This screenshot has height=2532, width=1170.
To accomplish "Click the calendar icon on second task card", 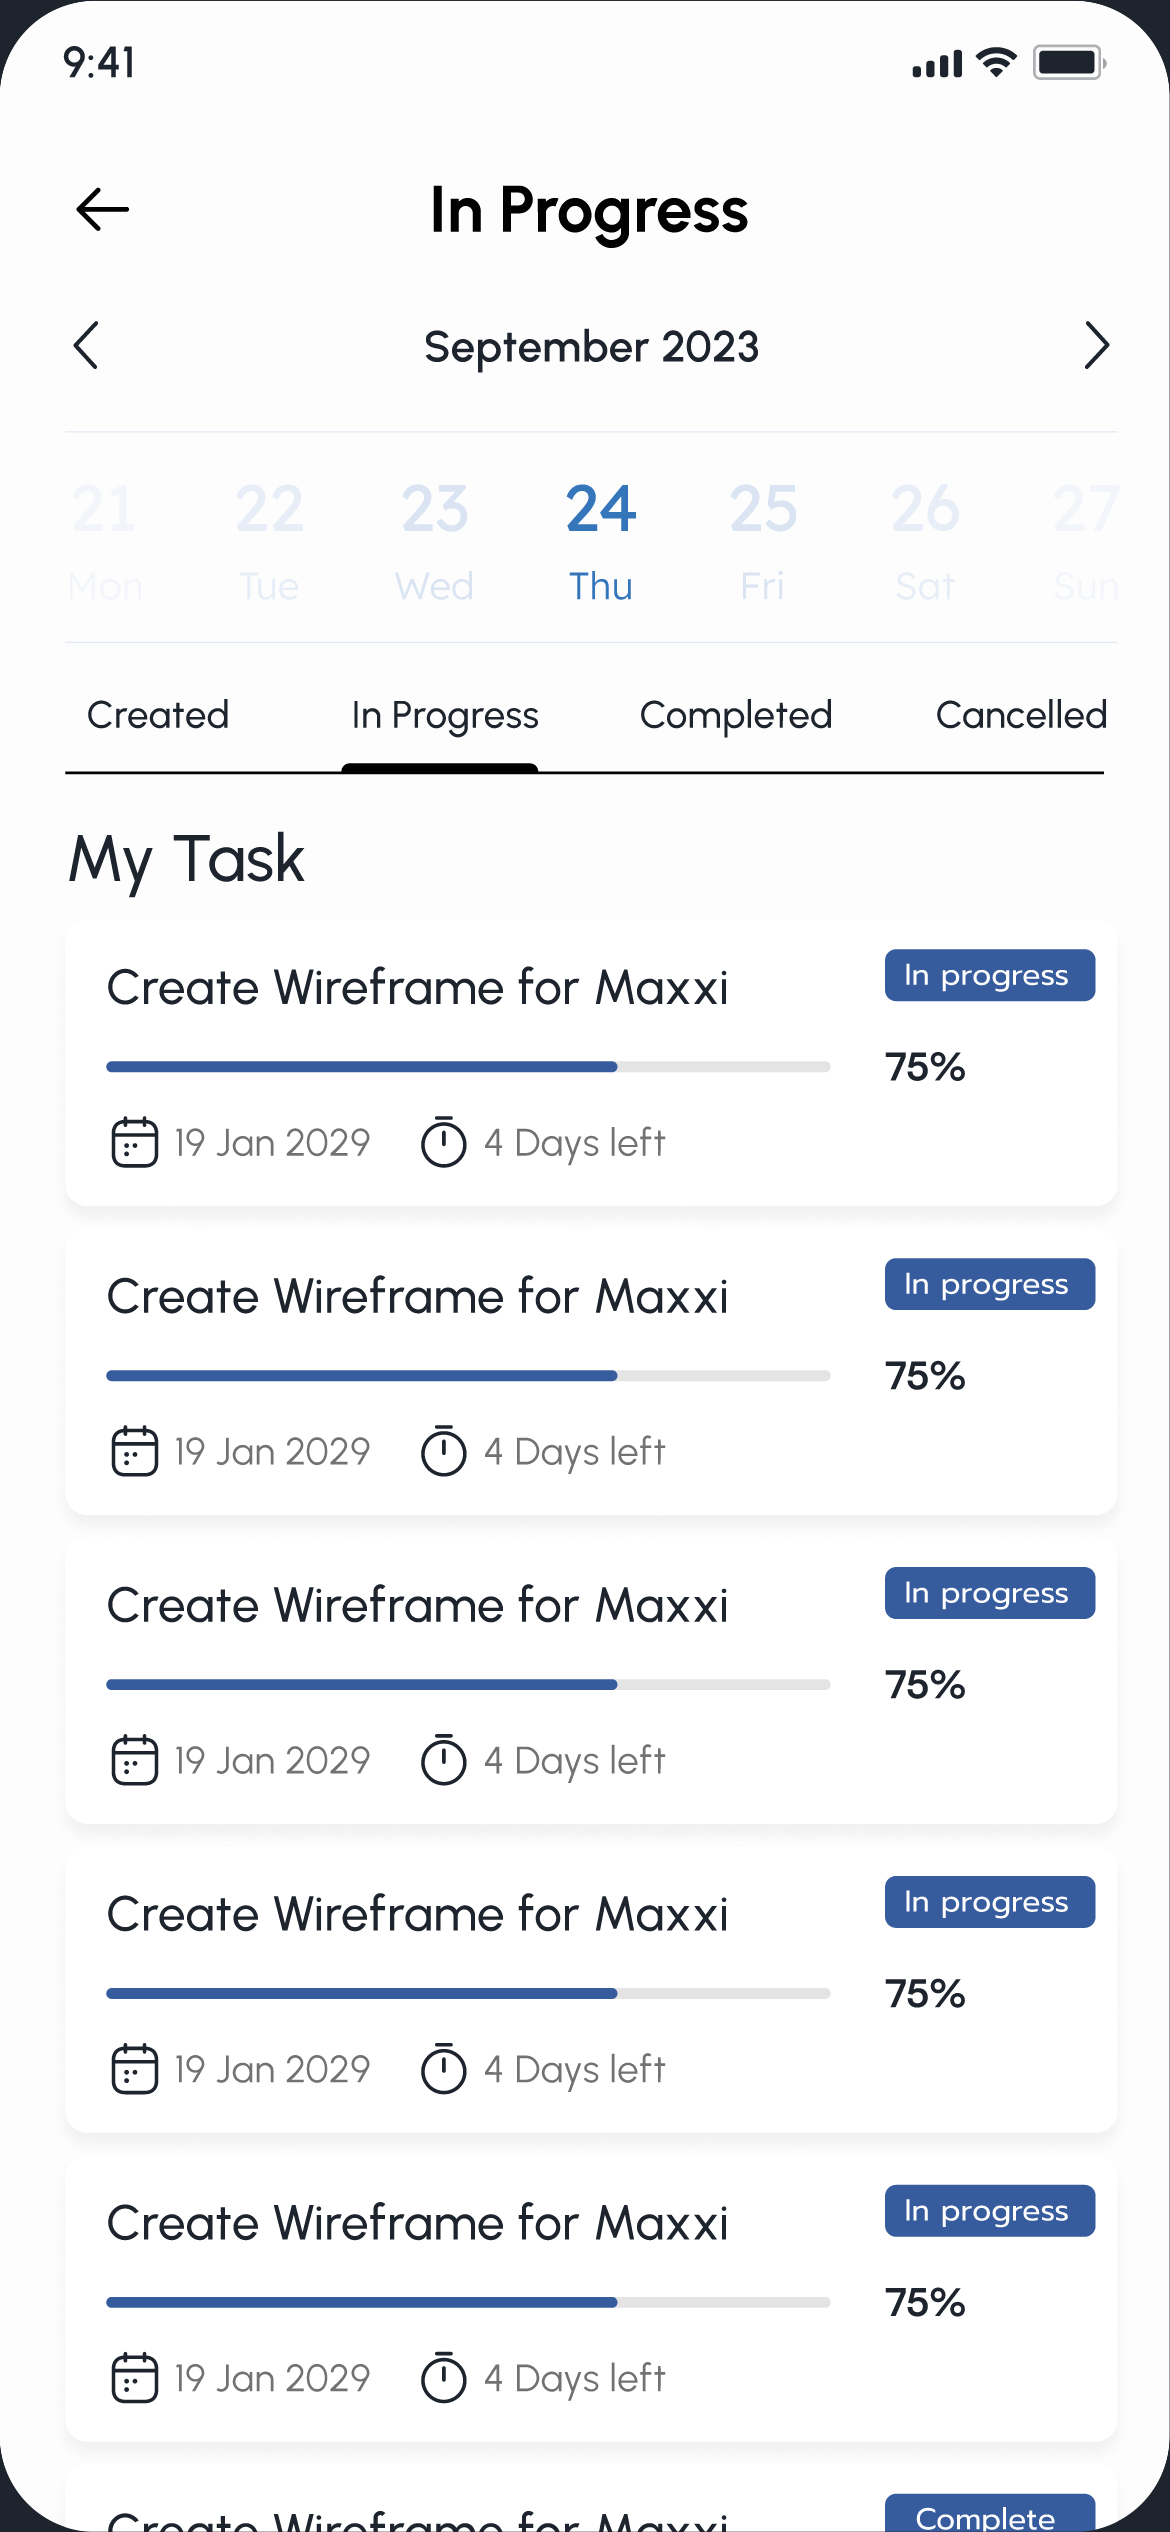I will click(134, 1451).
